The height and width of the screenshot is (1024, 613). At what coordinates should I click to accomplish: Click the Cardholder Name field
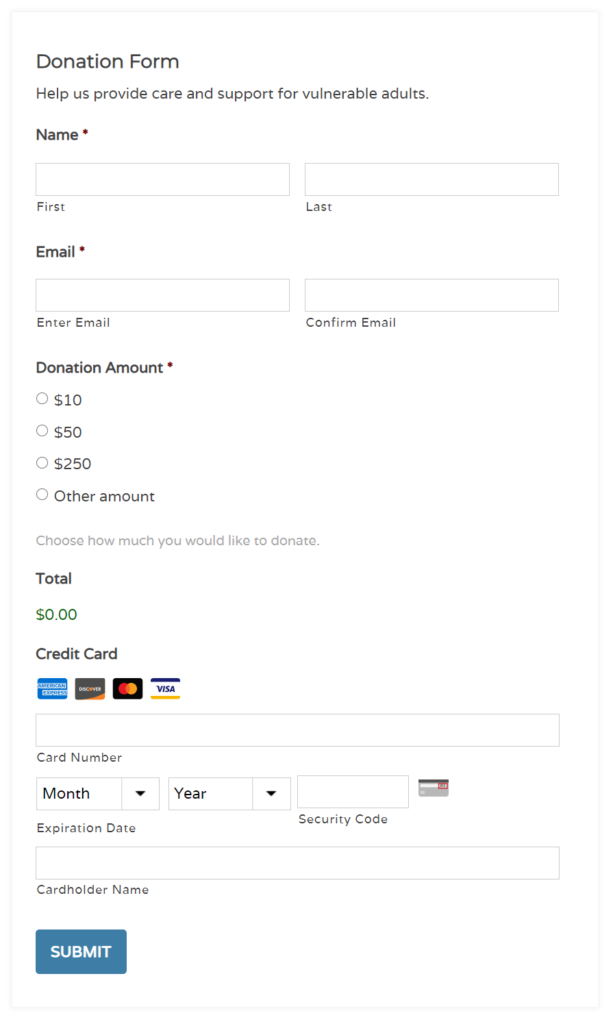(x=297, y=862)
